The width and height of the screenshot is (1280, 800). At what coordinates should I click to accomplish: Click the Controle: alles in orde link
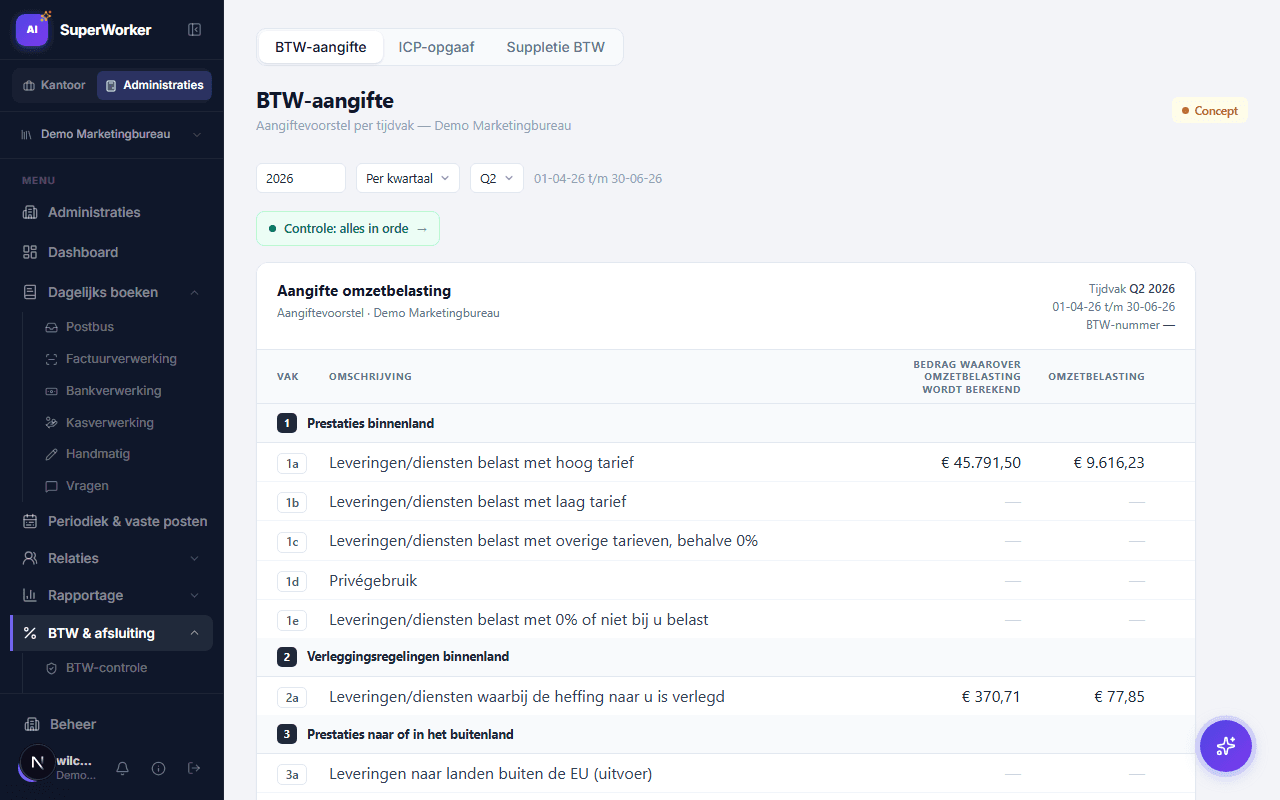coord(348,229)
